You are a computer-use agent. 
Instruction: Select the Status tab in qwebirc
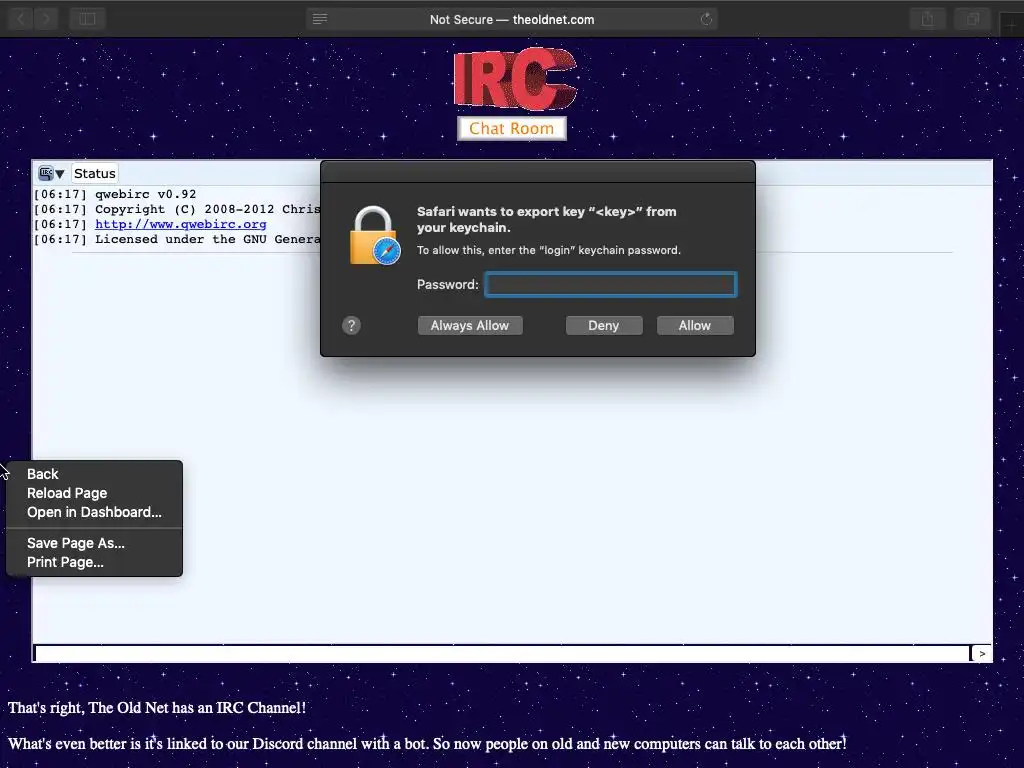pos(95,173)
